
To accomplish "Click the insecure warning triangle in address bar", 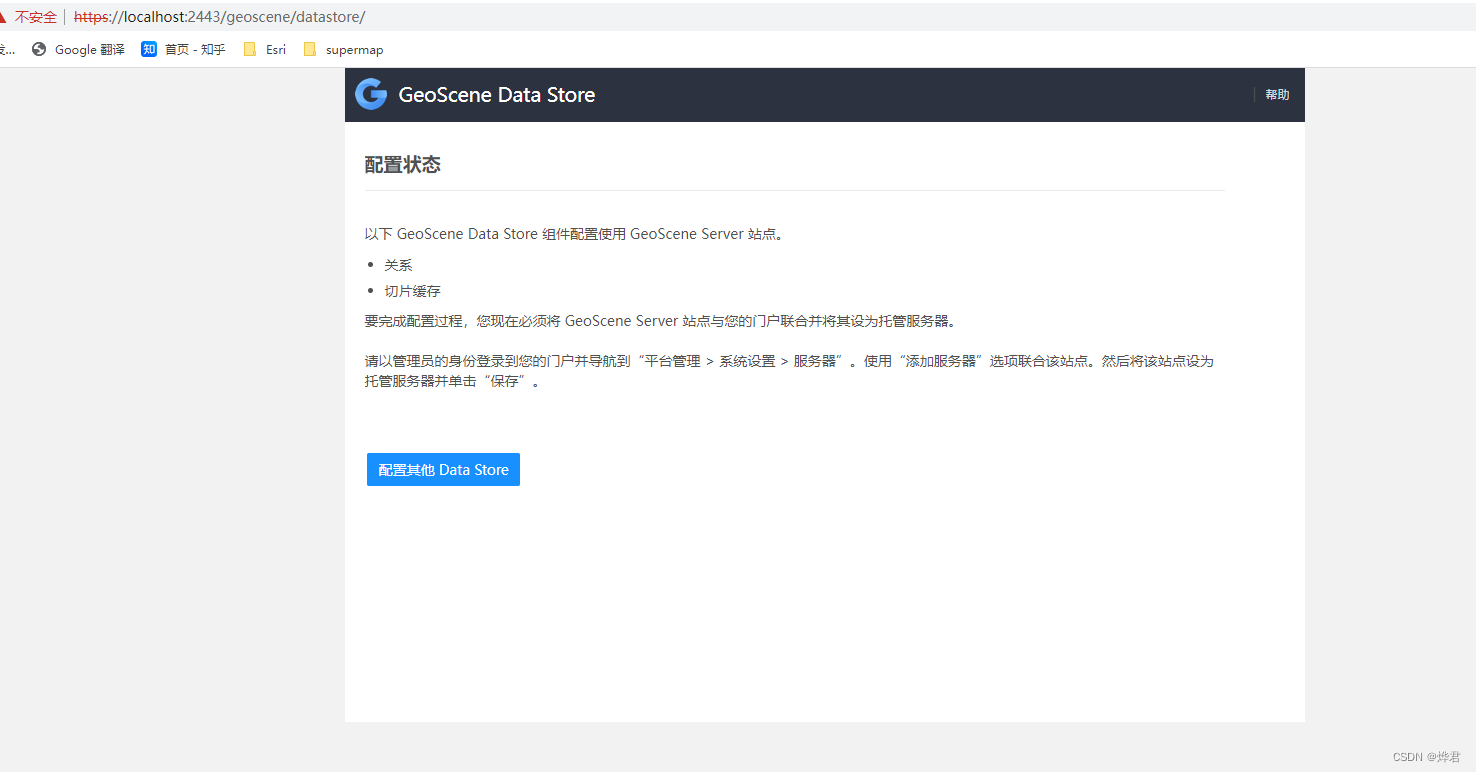I will (x=3, y=17).
